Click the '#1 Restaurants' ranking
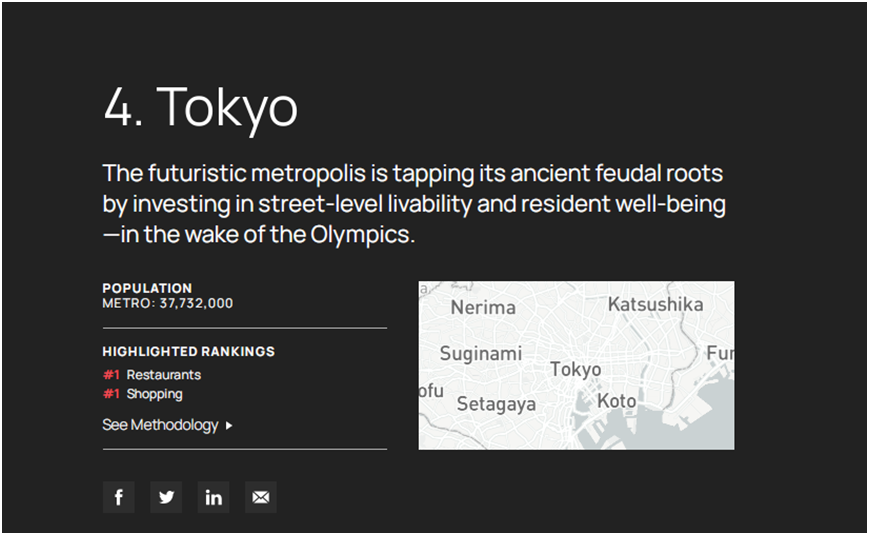Image resolution: width=869 pixels, height=535 pixels. [152, 375]
